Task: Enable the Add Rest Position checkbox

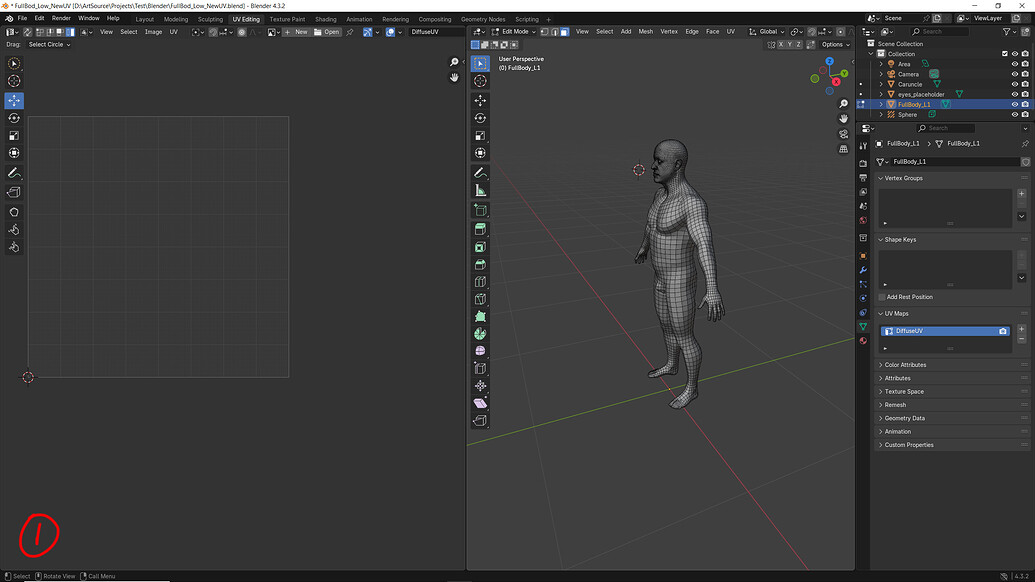Action: click(882, 297)
